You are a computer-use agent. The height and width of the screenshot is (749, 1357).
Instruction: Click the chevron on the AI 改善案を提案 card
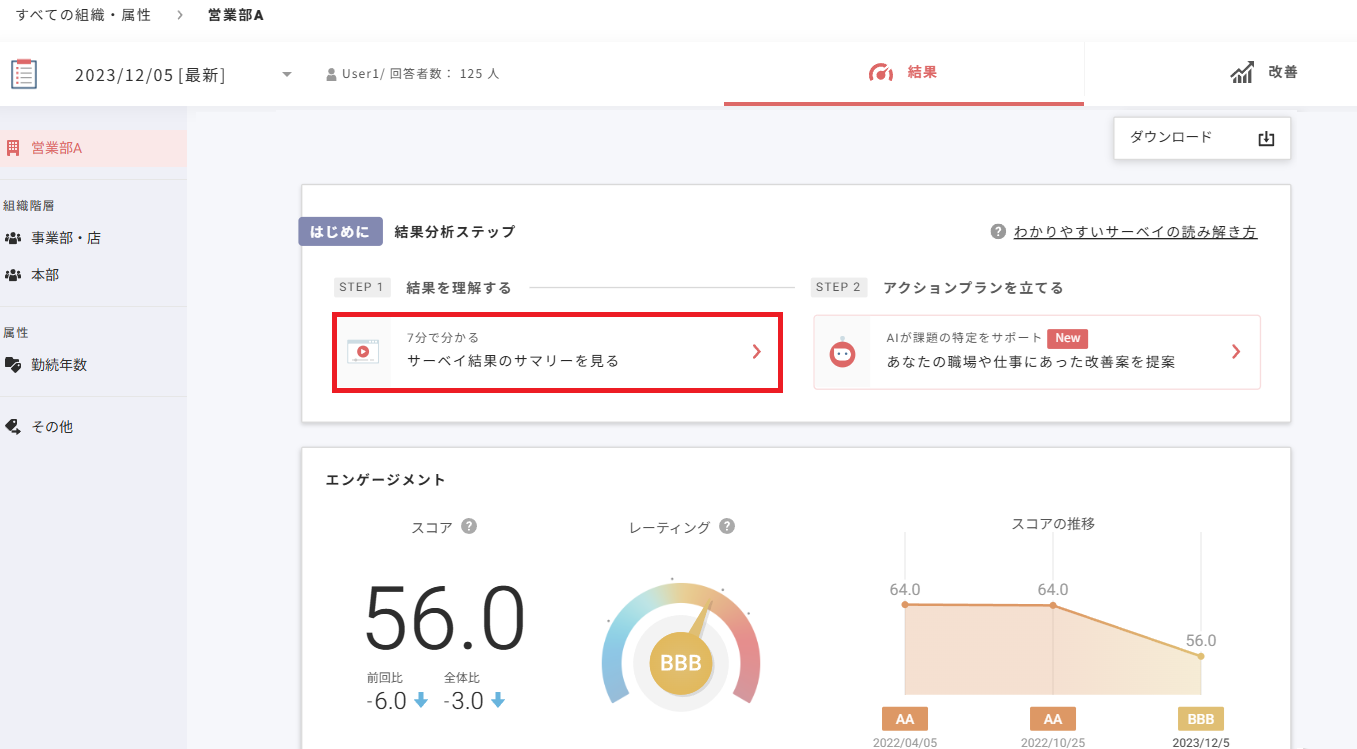coord(1236,352)
